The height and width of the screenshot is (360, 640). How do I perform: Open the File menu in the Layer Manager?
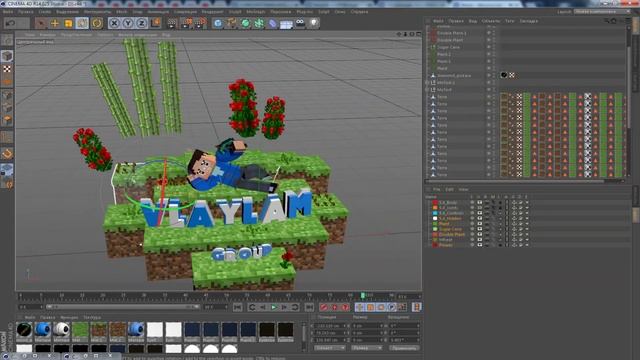(x=436, y=189)
